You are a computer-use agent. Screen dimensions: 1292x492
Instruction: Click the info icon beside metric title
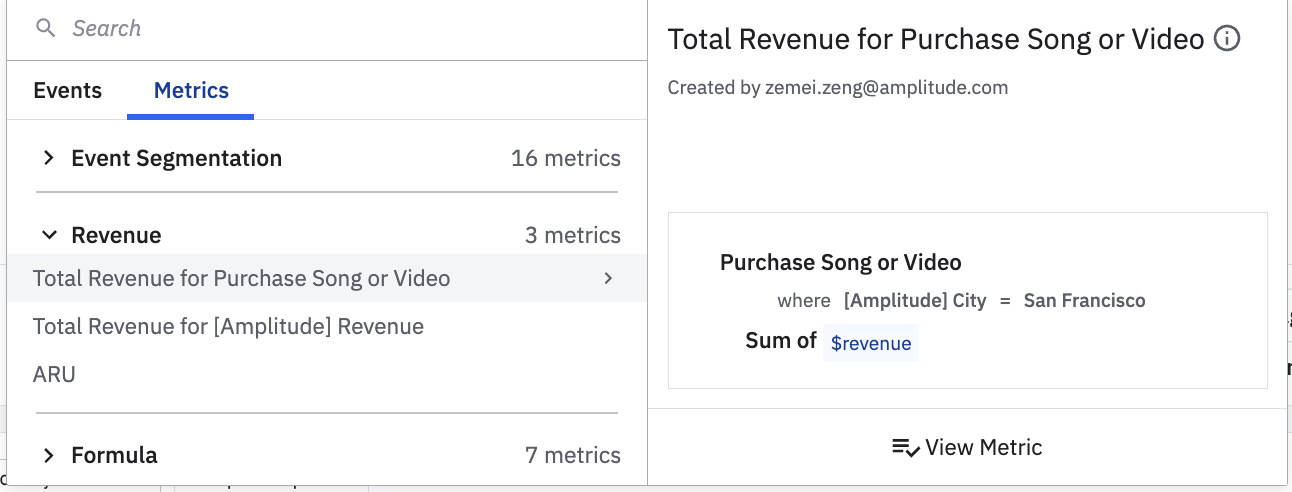pyautogui.click(x=1226, y=39)
